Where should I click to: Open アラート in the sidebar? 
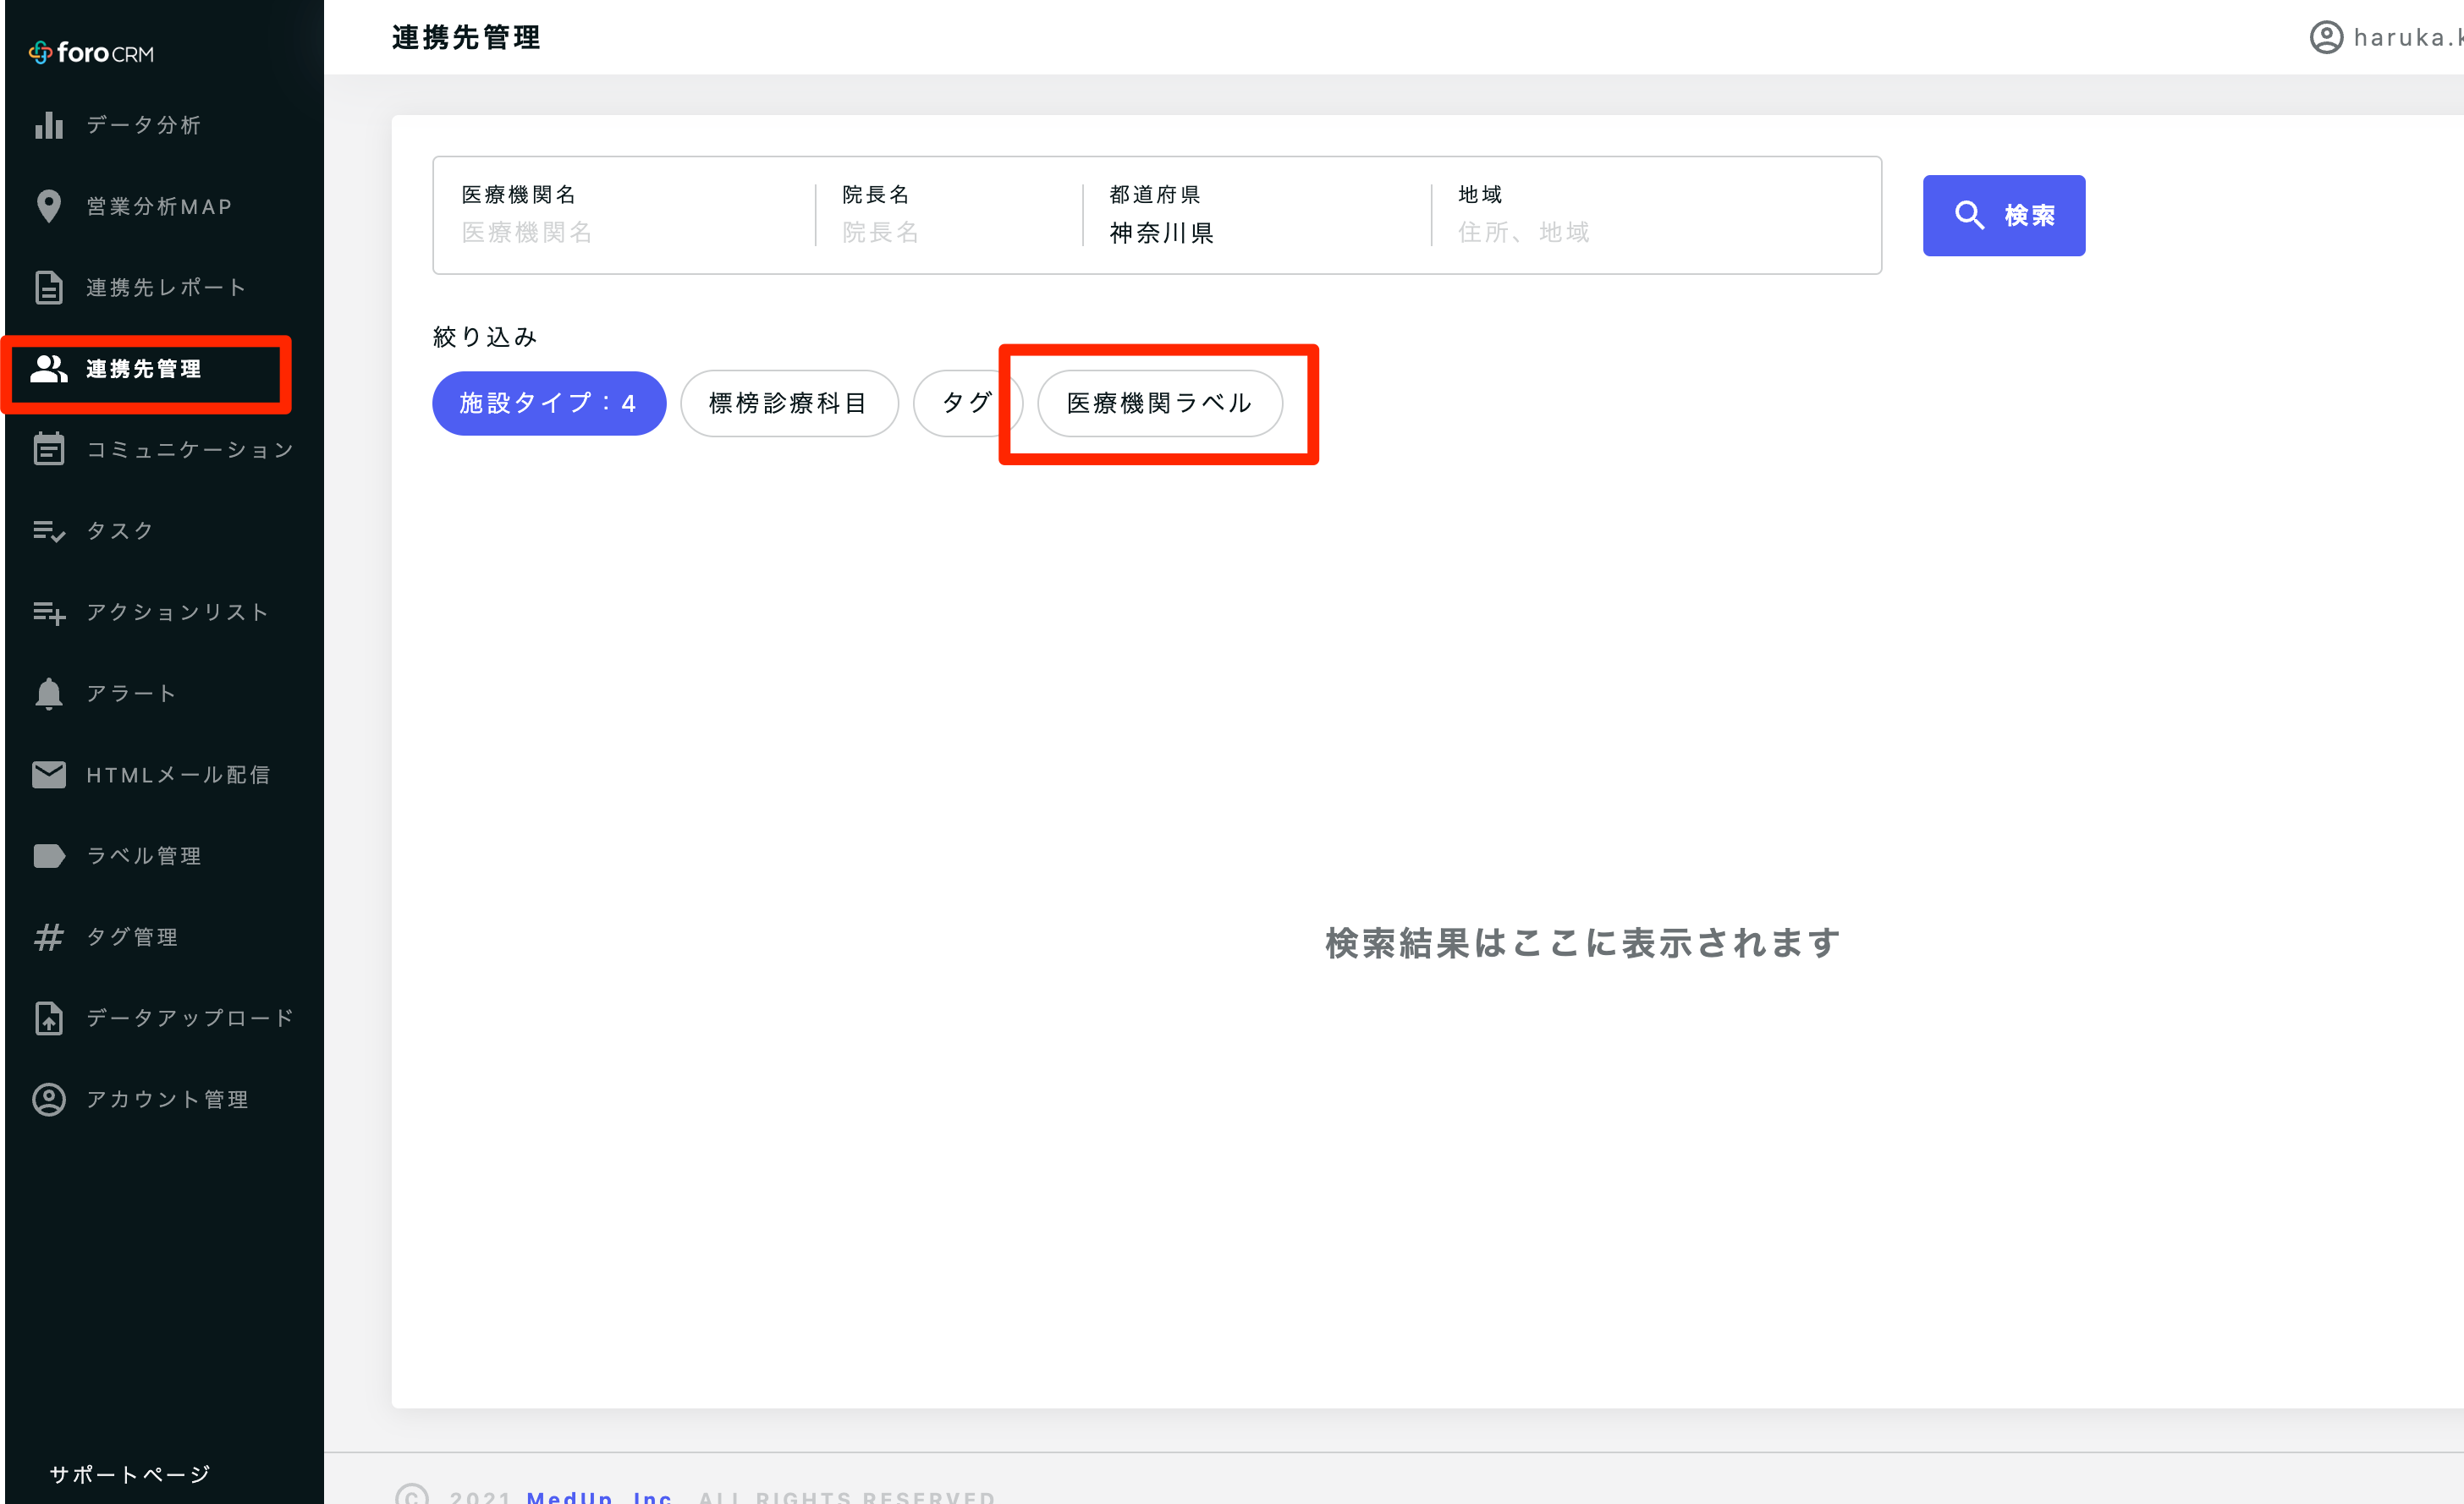coord(132,693)
